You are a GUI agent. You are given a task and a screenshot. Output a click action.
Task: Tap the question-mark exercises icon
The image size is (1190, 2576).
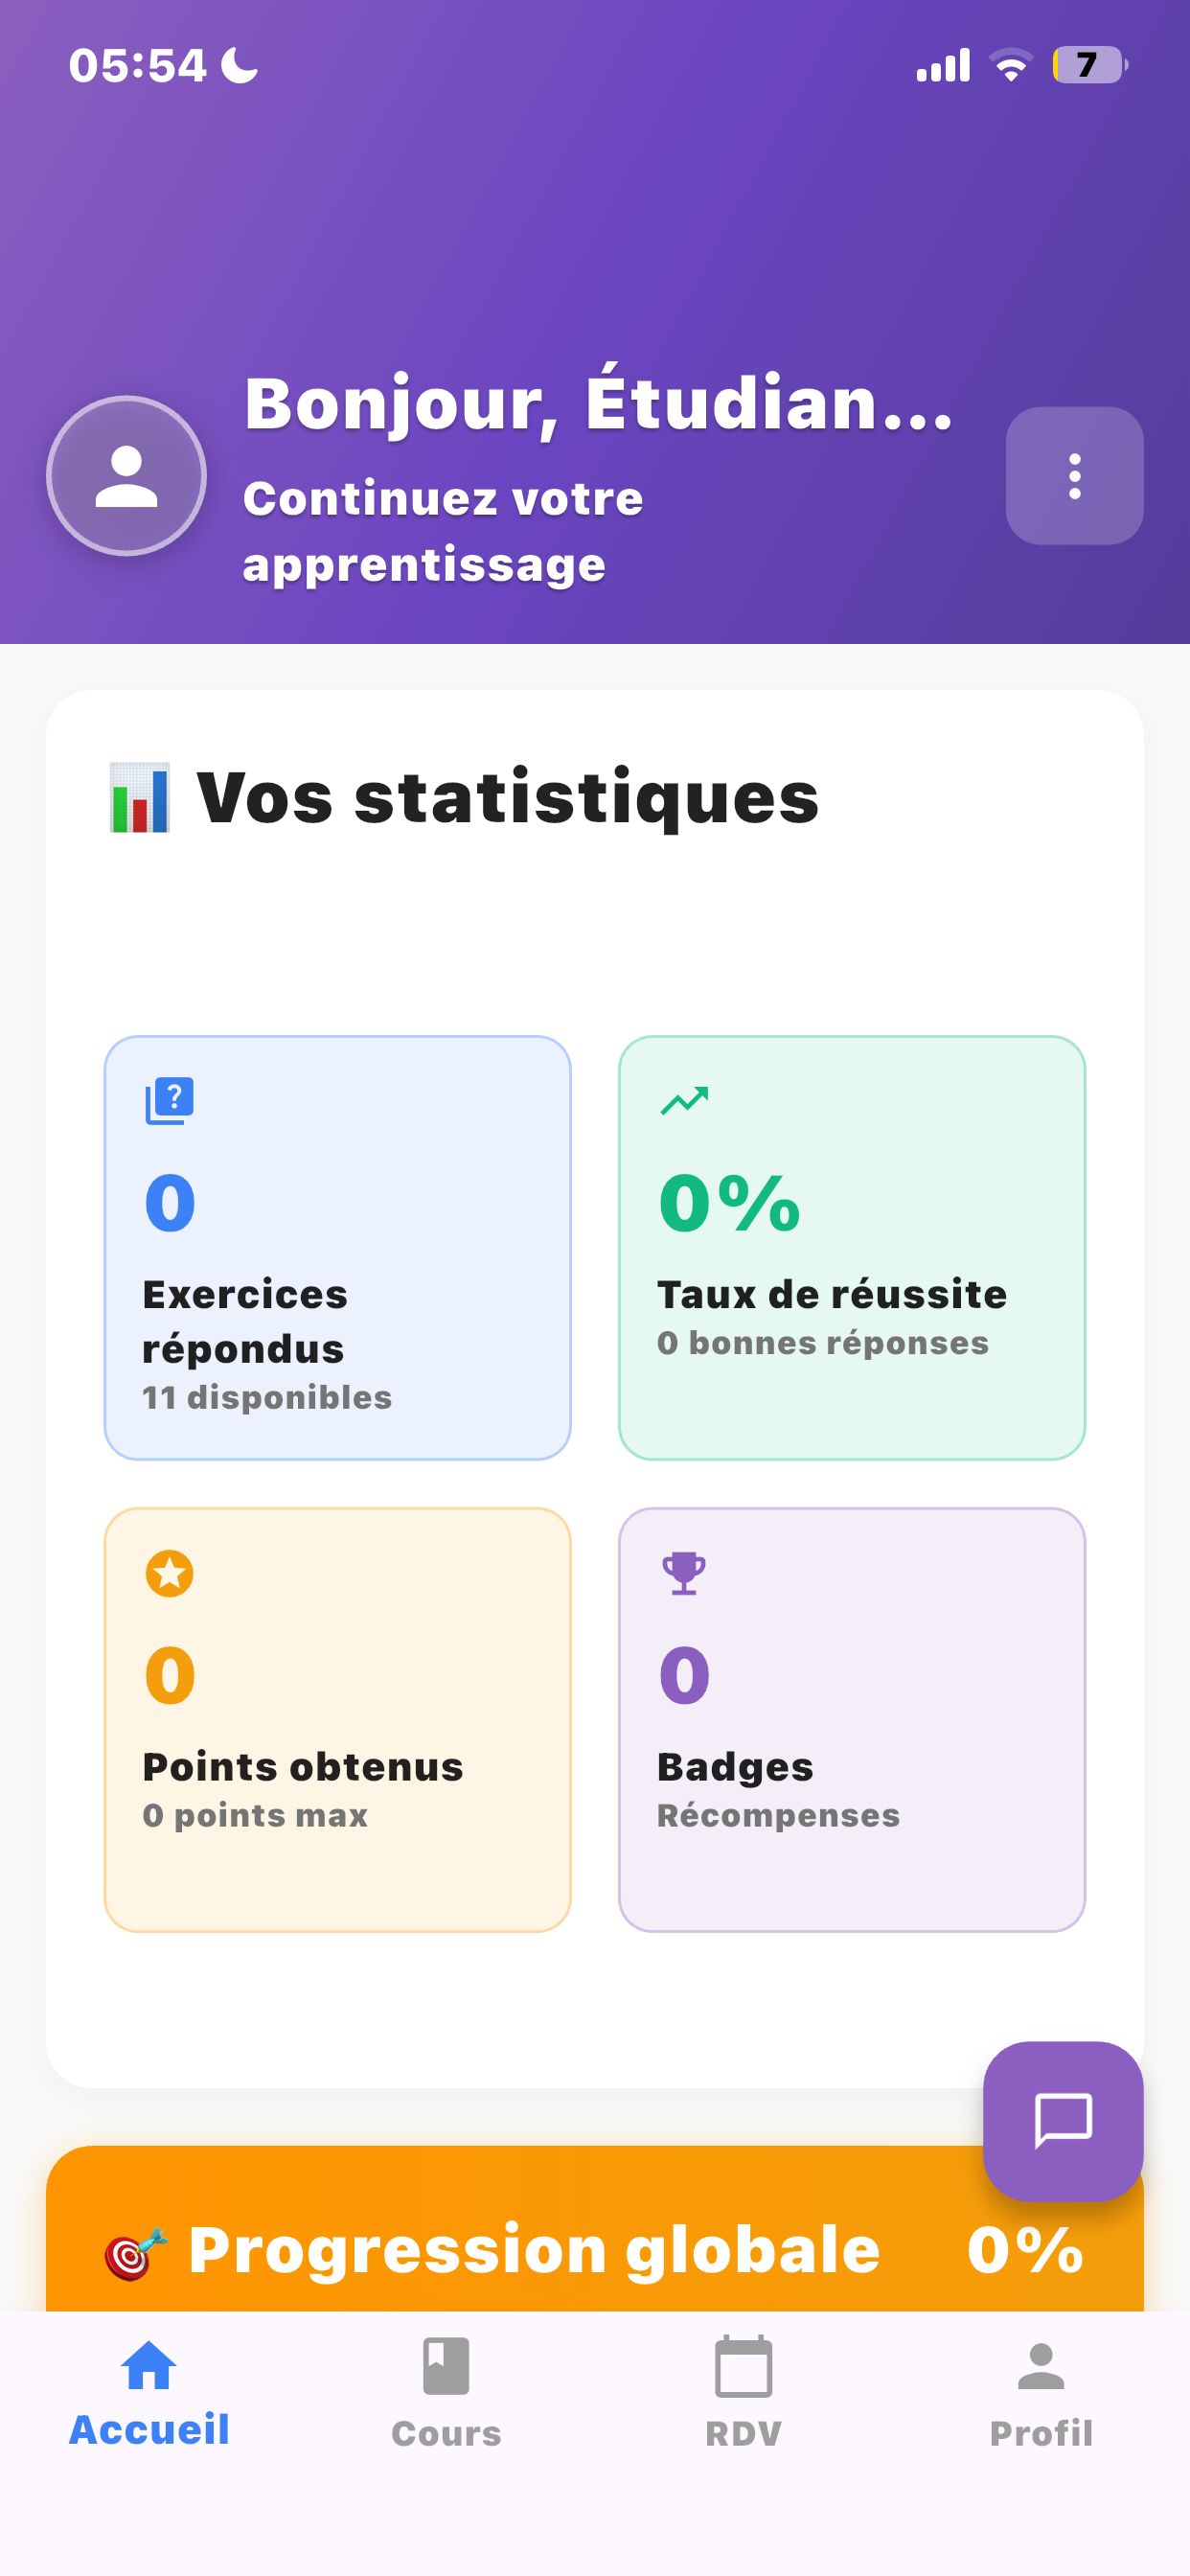pyautogui.click(x=170, y=1101)
